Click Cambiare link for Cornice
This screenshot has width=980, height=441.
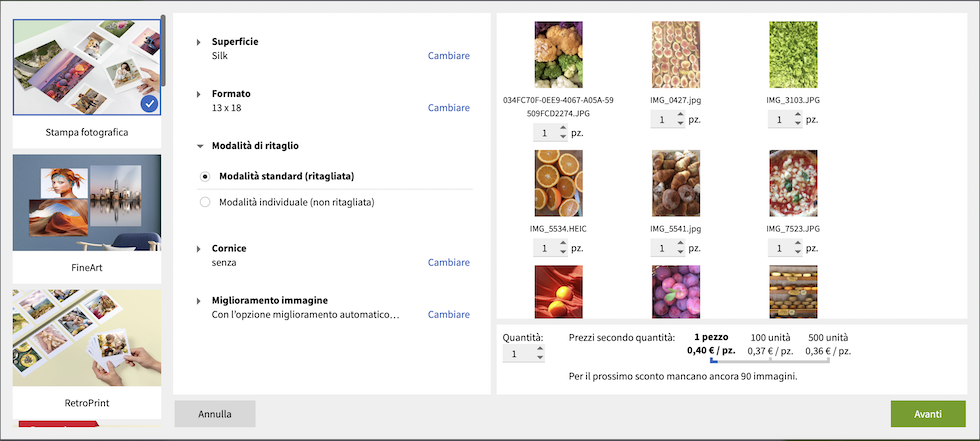(449, 263)
